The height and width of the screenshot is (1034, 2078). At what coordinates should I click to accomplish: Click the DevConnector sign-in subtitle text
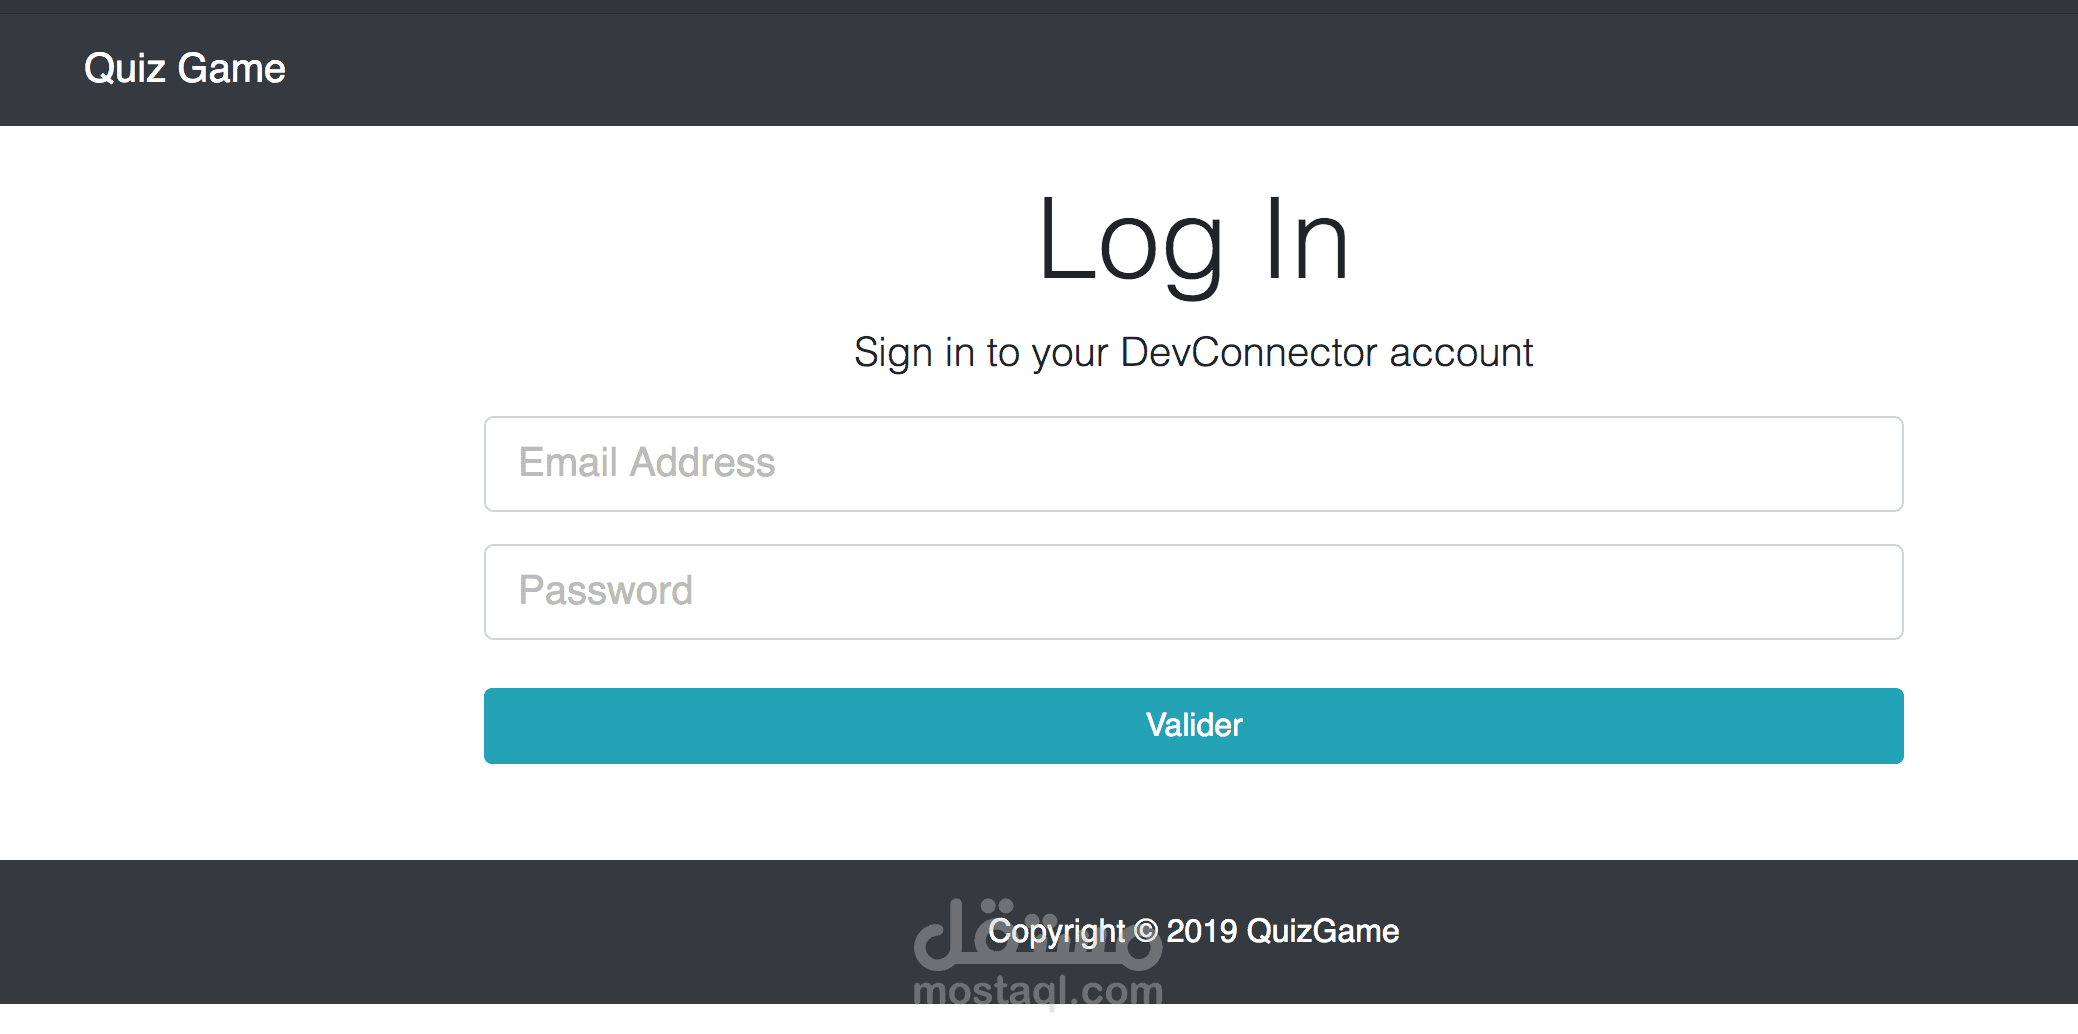click(x=1193, y=353)
